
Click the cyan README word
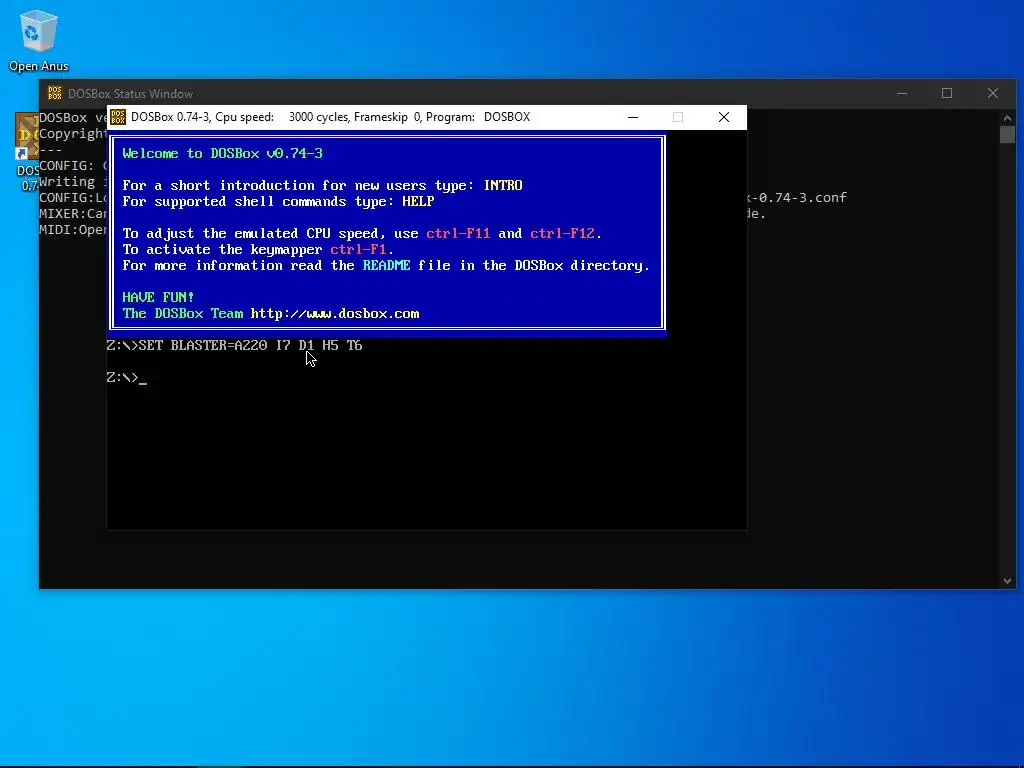click(x=386, y=265)
